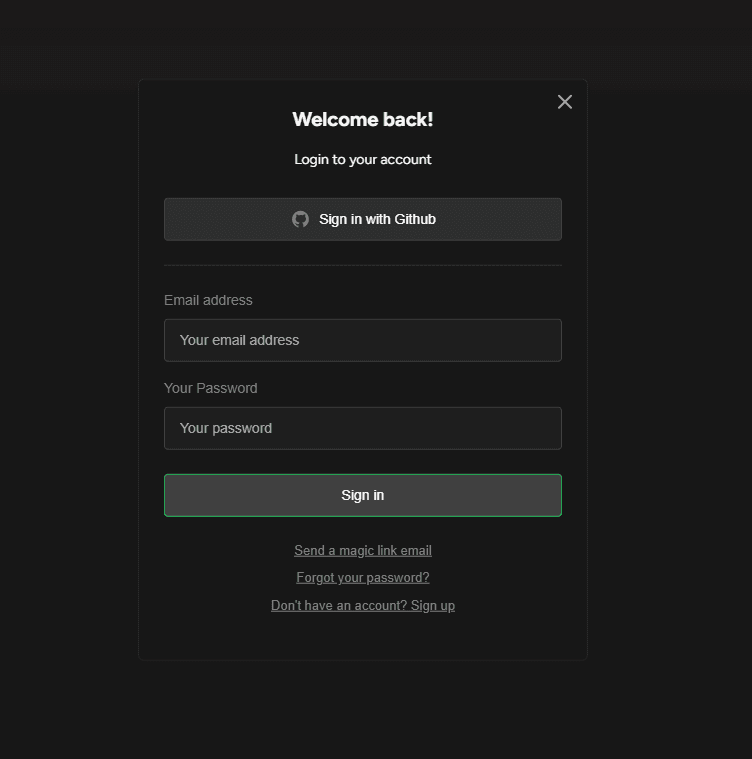Click the dark backdrop outside the login modal

point(68,378)
